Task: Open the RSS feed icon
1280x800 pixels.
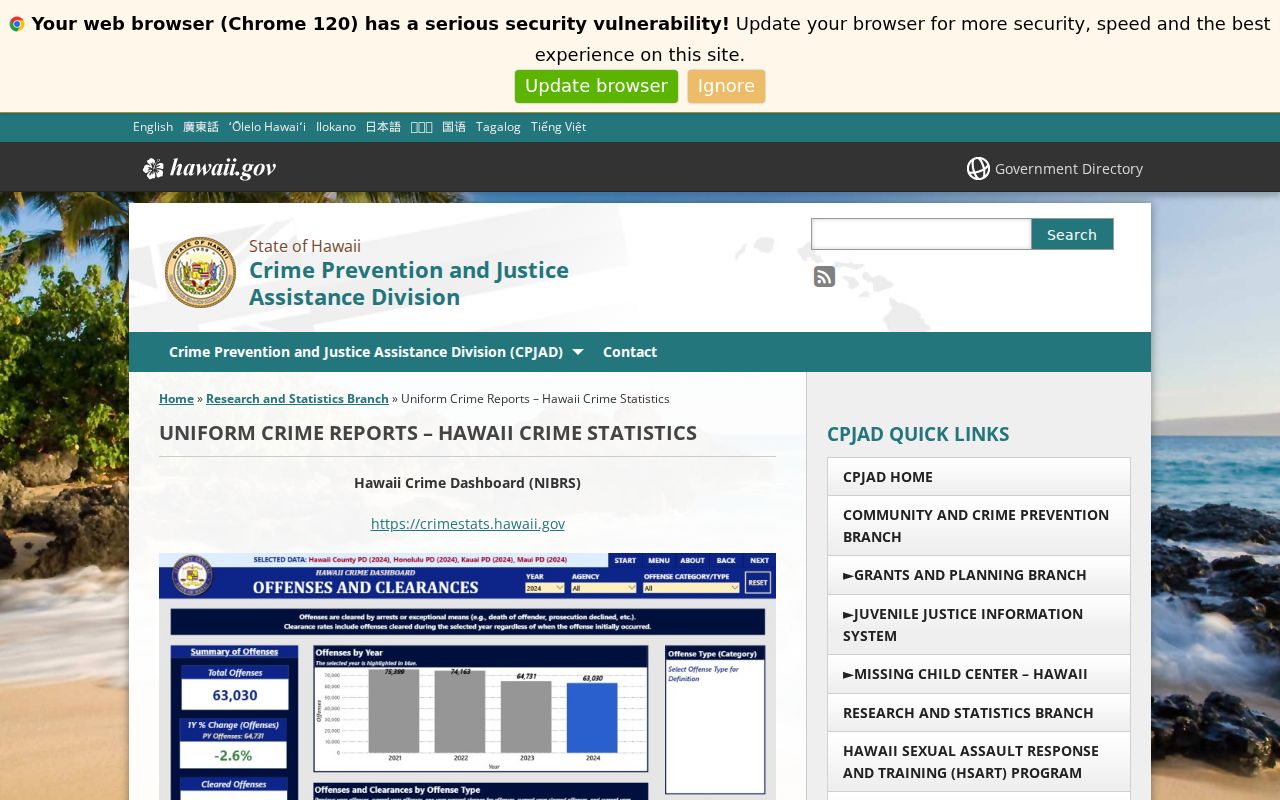Action: pyautogui.click(x=824, y=277)
